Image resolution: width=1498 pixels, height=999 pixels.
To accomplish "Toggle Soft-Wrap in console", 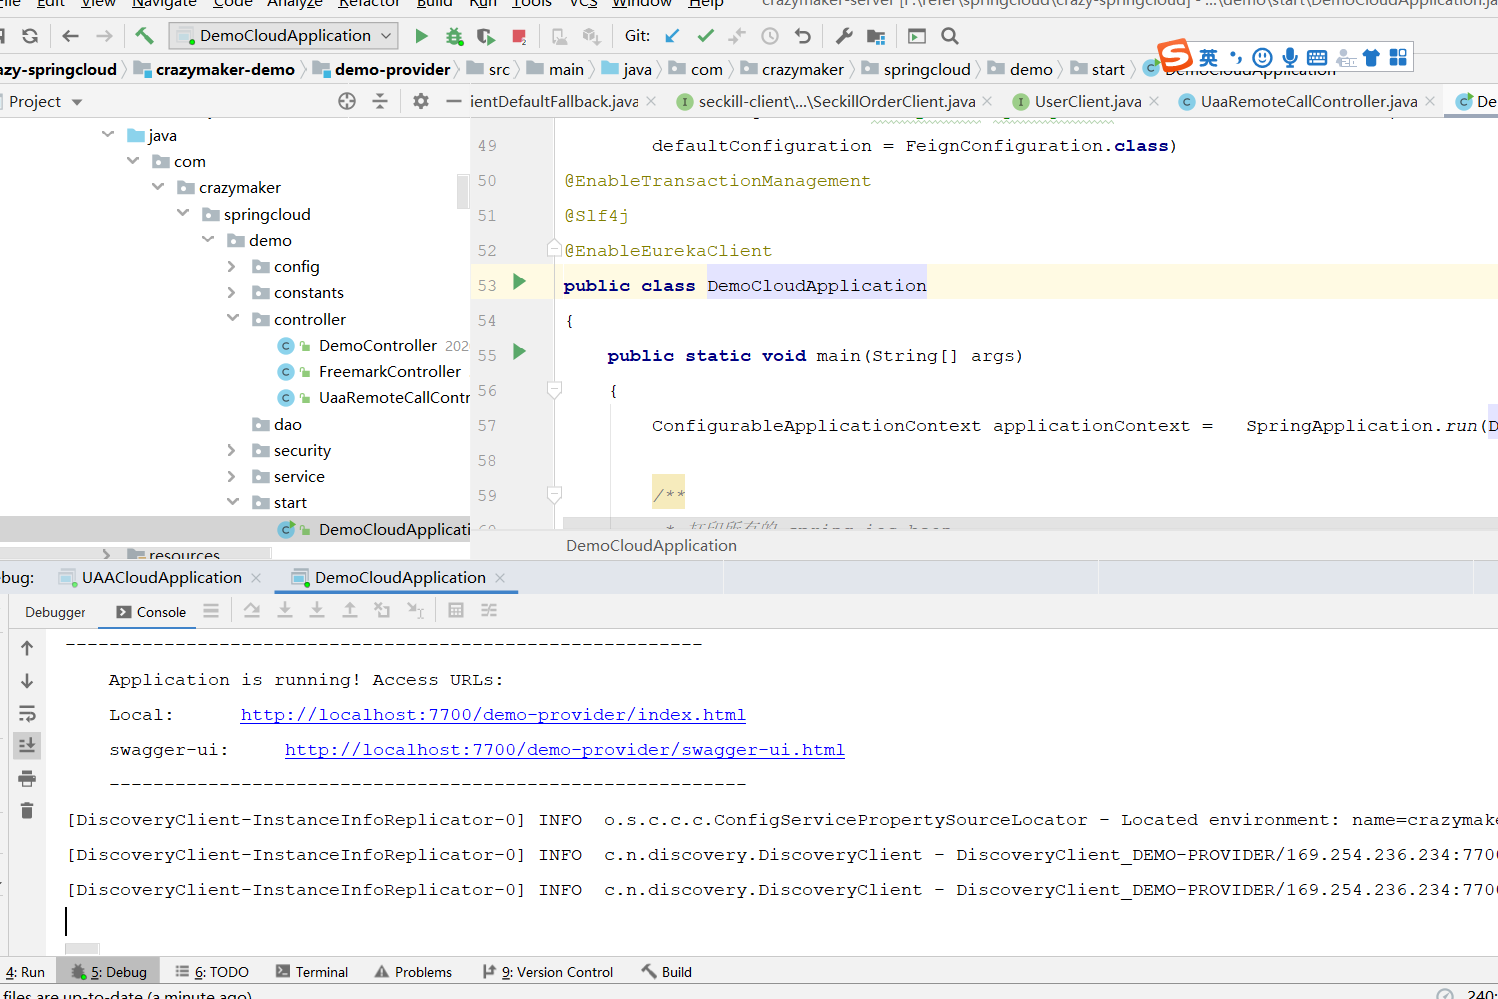I will (x=27, y=713).
